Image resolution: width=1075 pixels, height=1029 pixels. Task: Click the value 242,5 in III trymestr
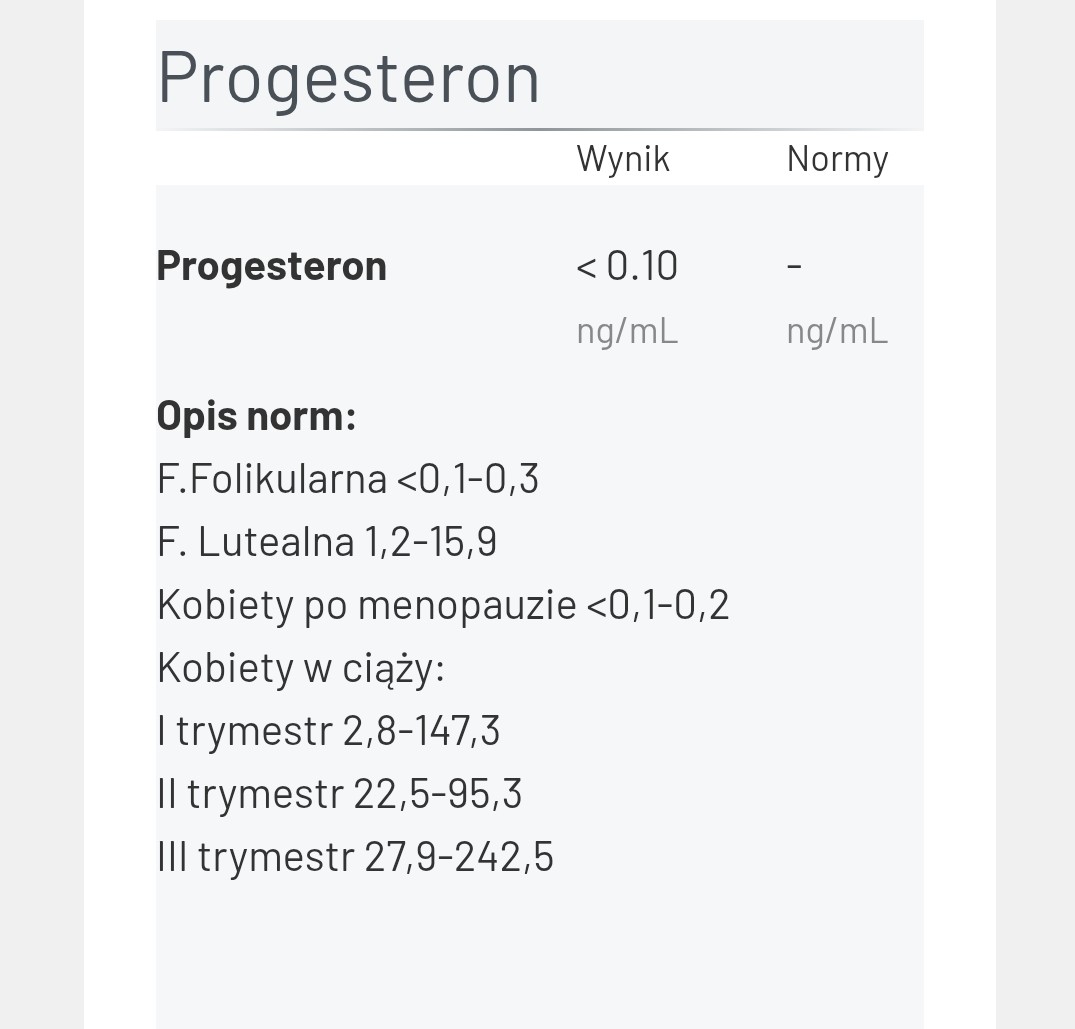click(504, 857)
